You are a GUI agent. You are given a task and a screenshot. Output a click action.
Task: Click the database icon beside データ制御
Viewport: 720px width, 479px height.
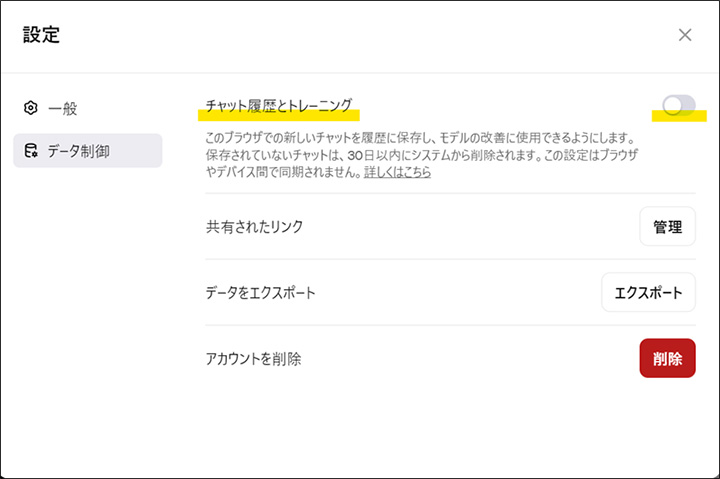31,151
